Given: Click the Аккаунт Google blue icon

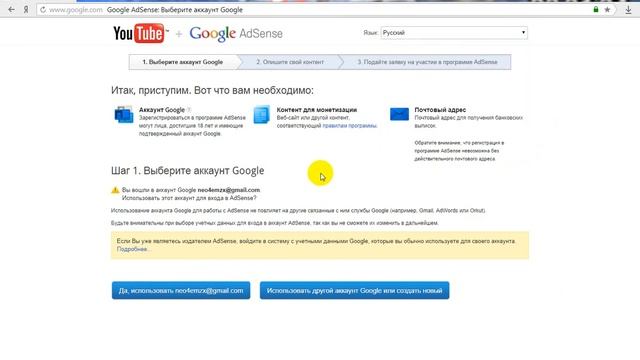Looking at the screenshot, I should pyautogui.click(x=124, y=114).
